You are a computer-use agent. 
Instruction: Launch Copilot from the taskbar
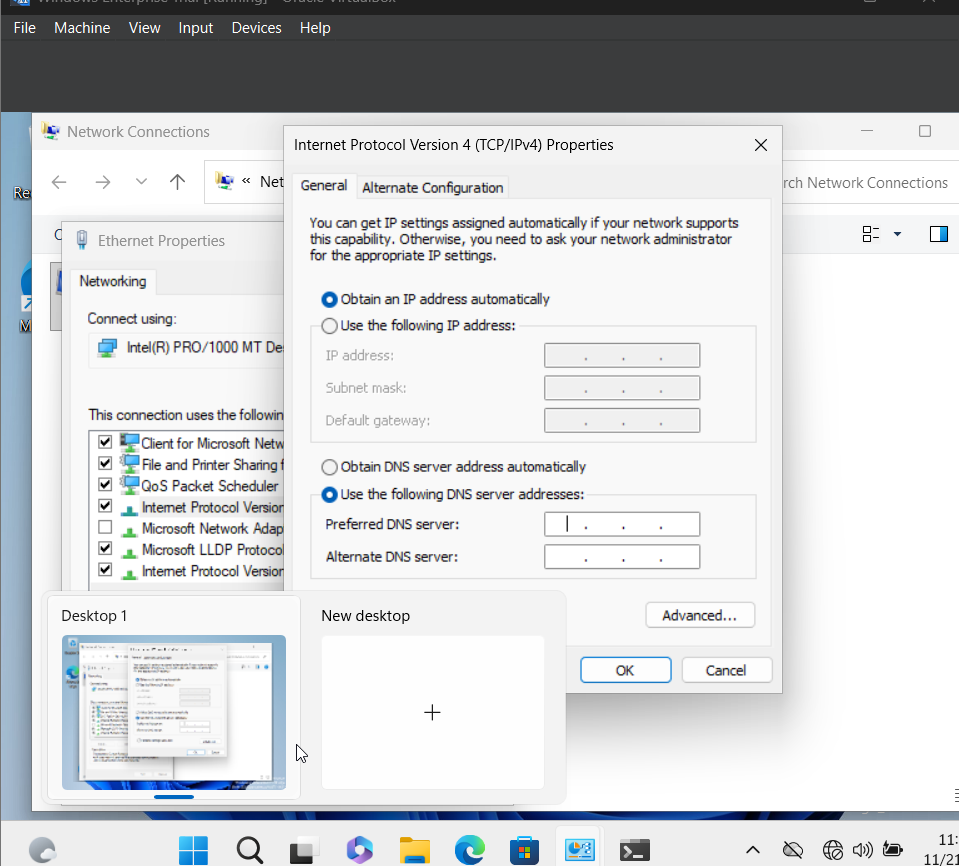coord(359,849)
